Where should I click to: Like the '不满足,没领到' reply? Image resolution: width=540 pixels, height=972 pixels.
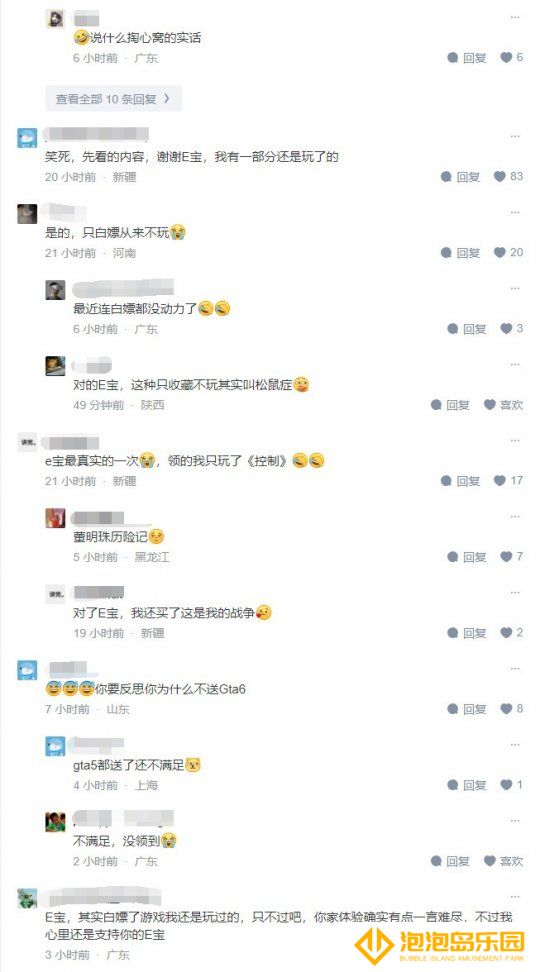tap(503, 861)
